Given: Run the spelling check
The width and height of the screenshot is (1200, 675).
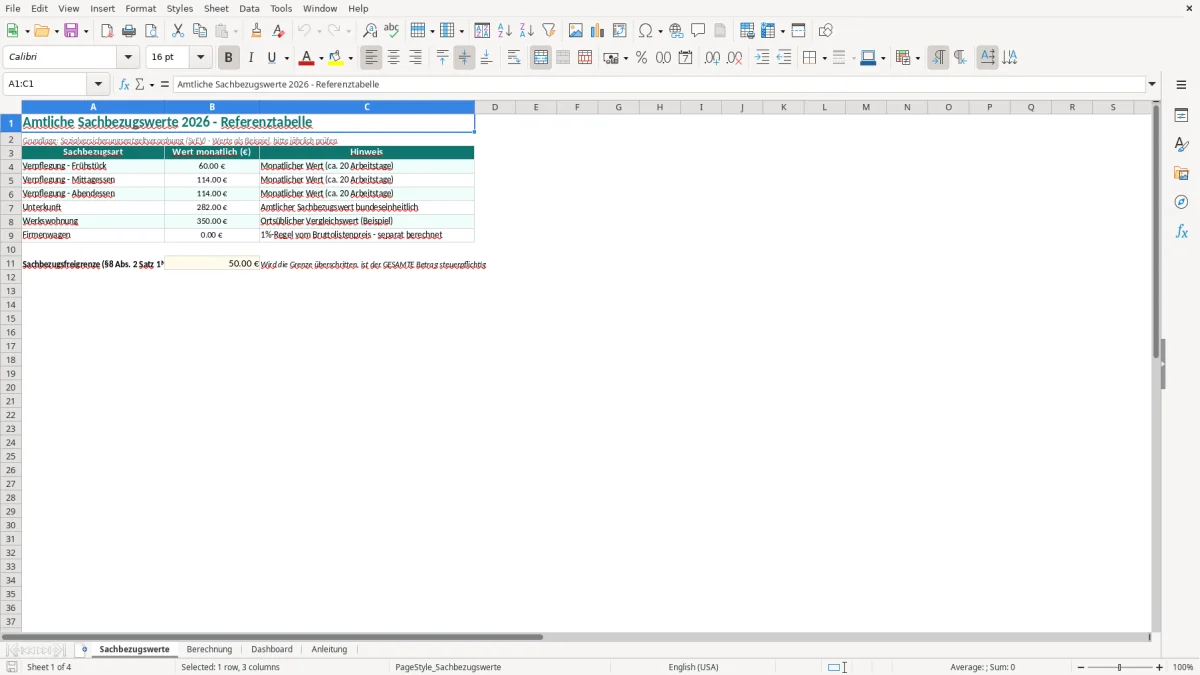Looking at the screenshot, I should 392,31.
